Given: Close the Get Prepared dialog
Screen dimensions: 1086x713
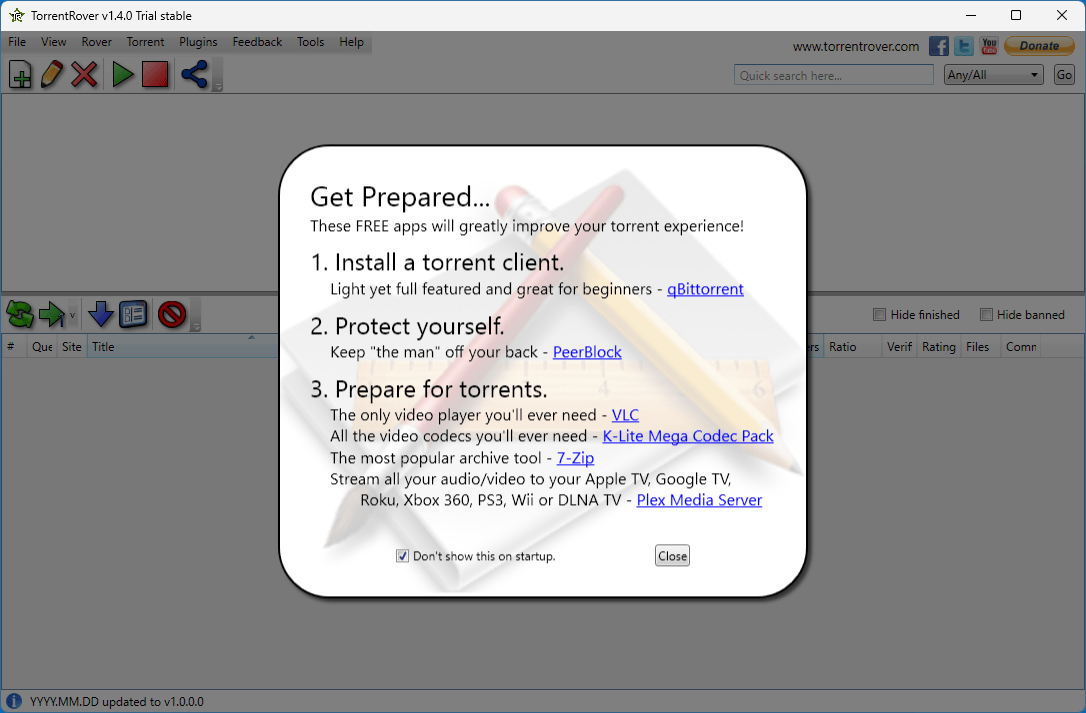Looking at the screenshot, I should 673,556.
